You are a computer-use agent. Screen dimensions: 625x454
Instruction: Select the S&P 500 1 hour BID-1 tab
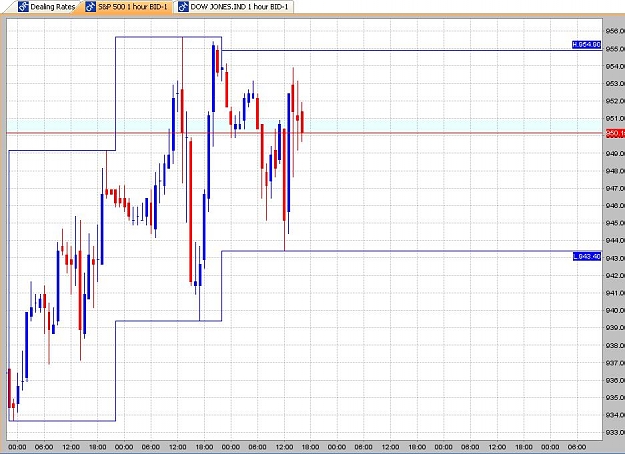128,7
